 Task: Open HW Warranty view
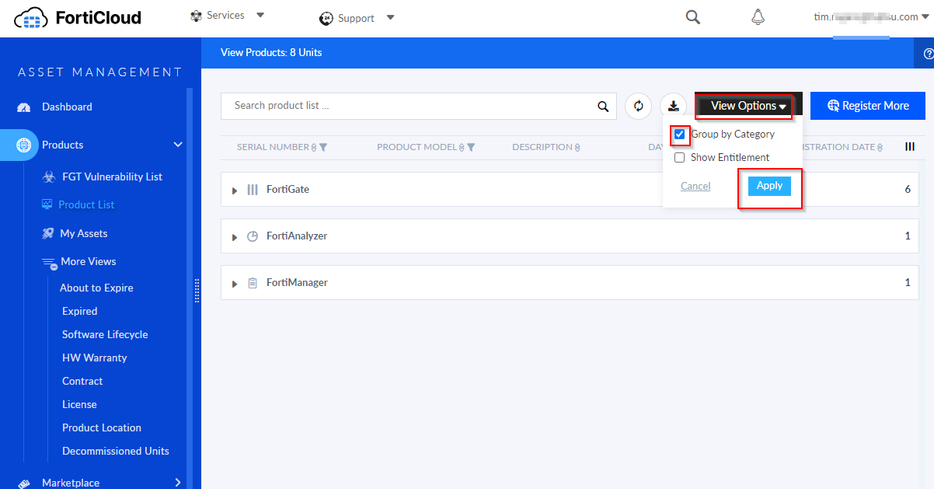(x=94, y=357)
